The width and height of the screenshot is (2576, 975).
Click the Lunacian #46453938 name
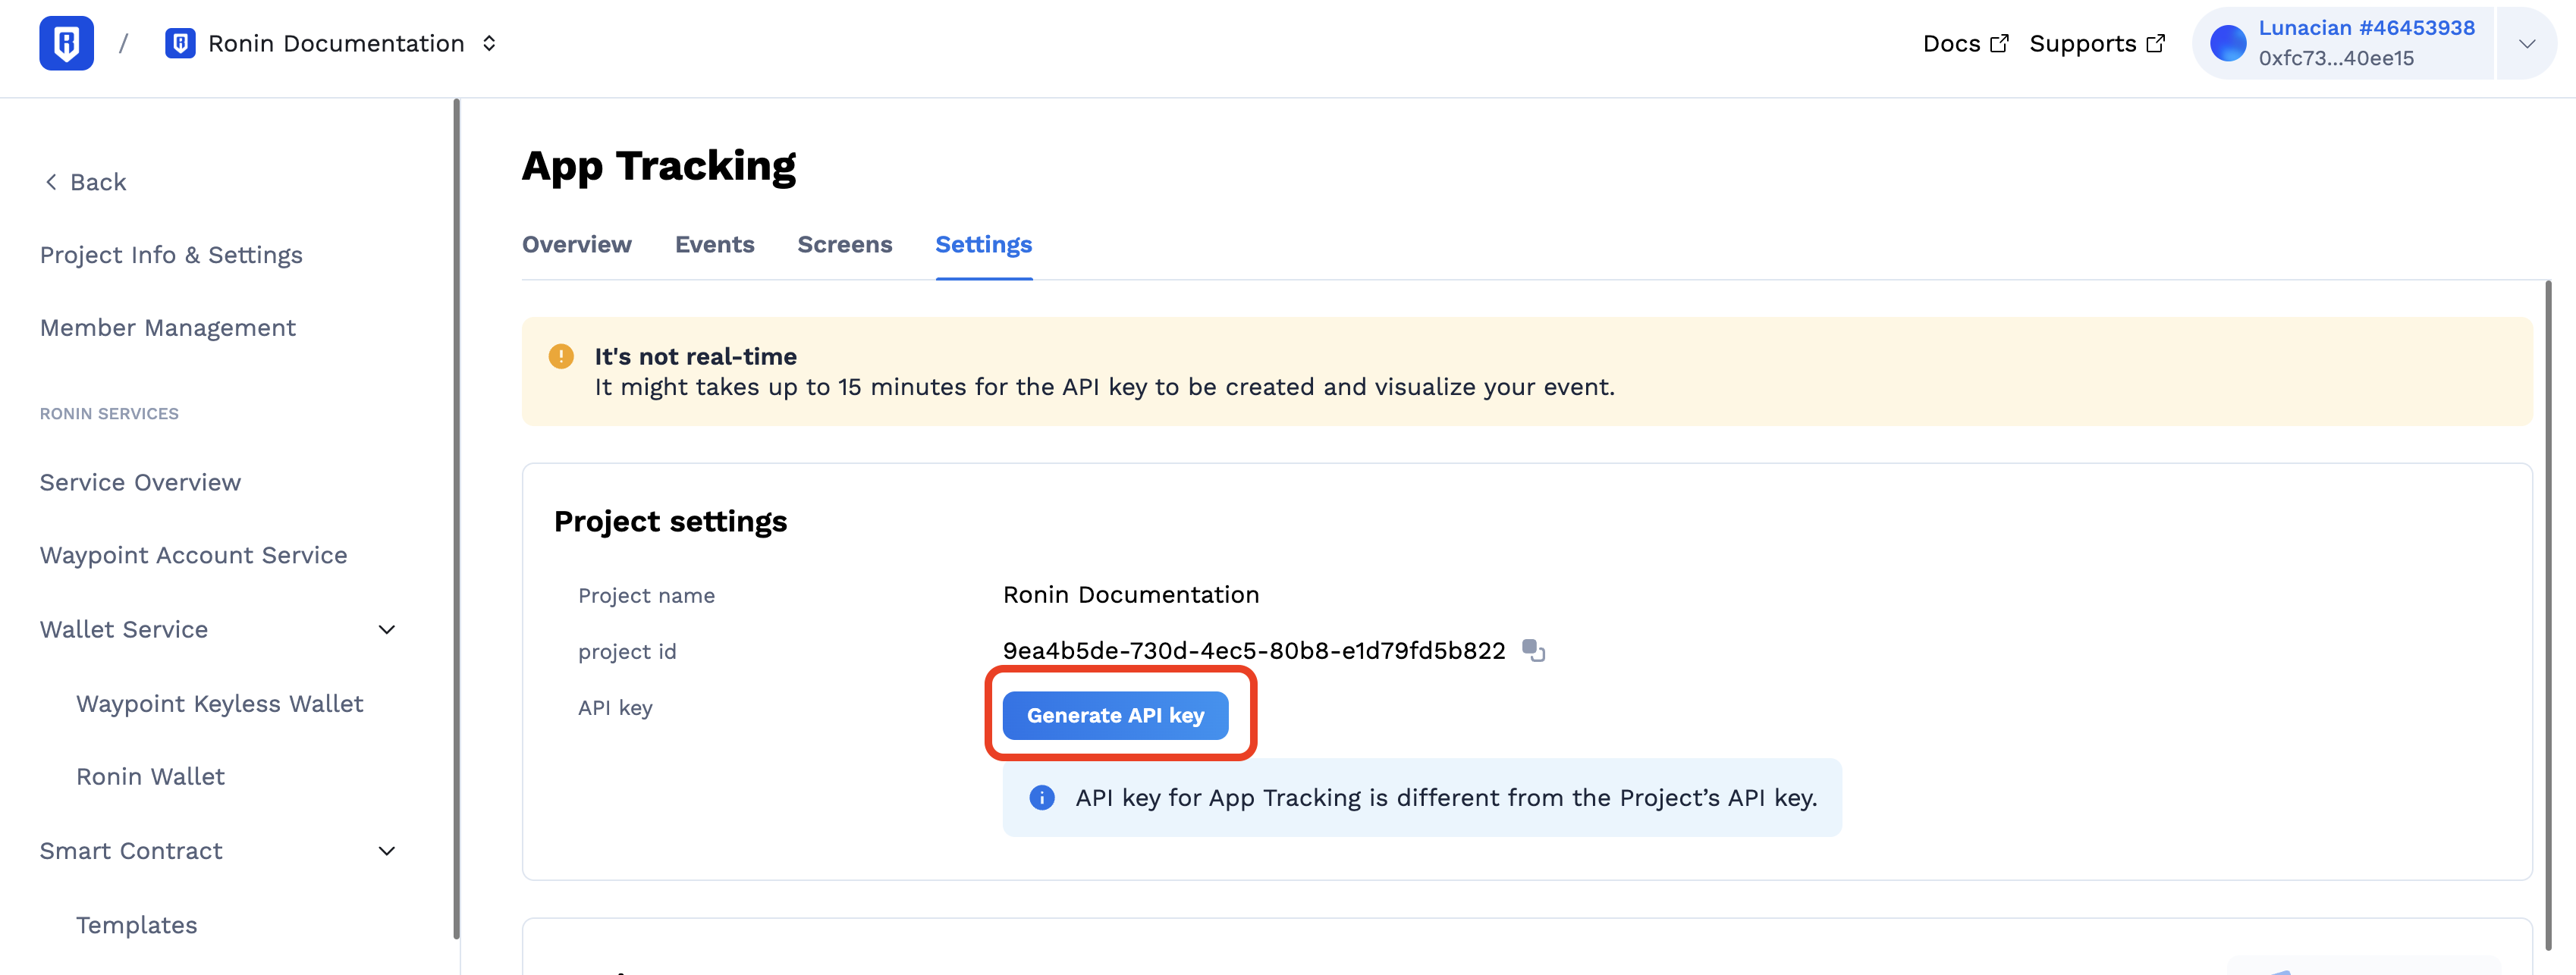pos(2366,28)
